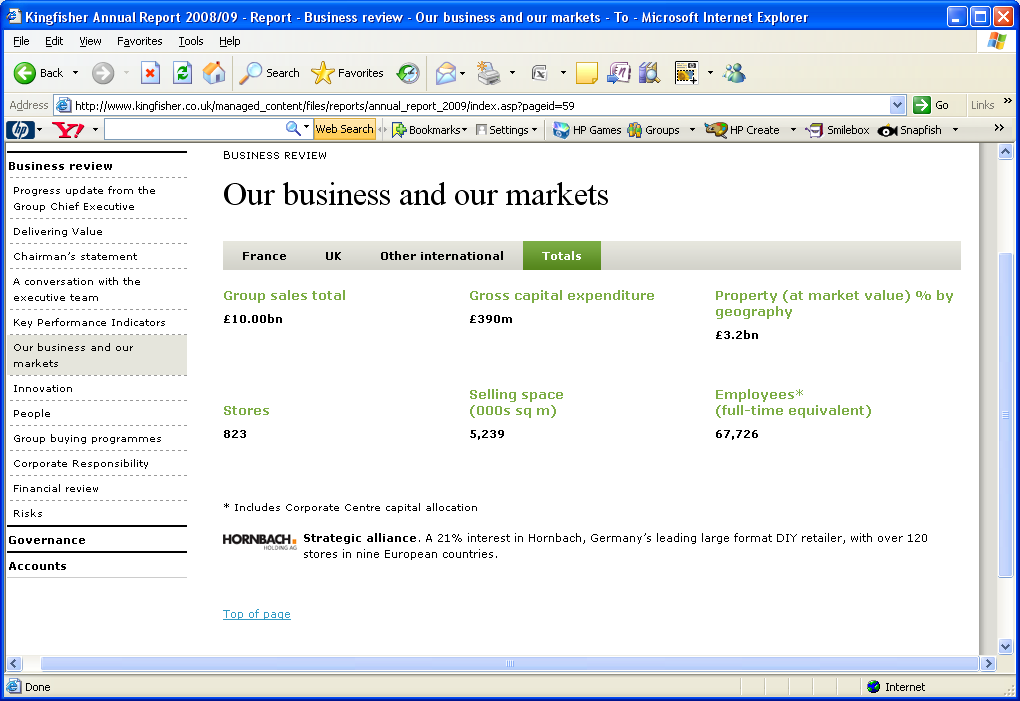Click the vertical scrollbar down arrow
Image resolution: width=1020 pixels, height=701 pixels.
pyautogui.click(x=1006, y=647)
